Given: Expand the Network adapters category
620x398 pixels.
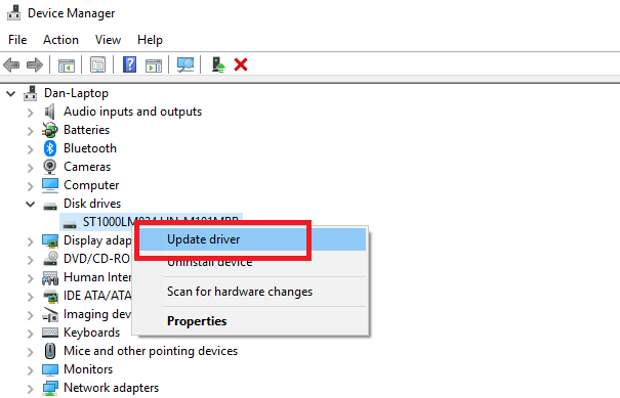Looking at the screenshot, I should tap(30, 389).
